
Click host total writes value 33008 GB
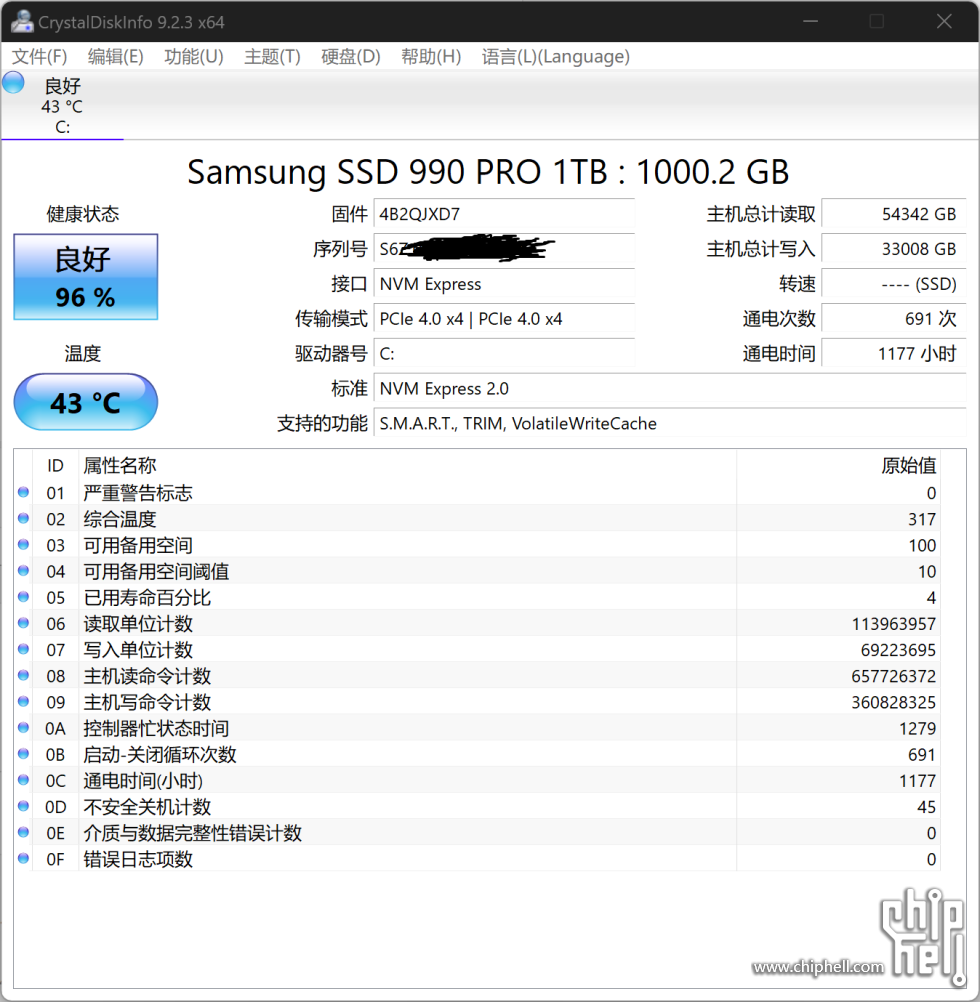click(x=894, y=249)
